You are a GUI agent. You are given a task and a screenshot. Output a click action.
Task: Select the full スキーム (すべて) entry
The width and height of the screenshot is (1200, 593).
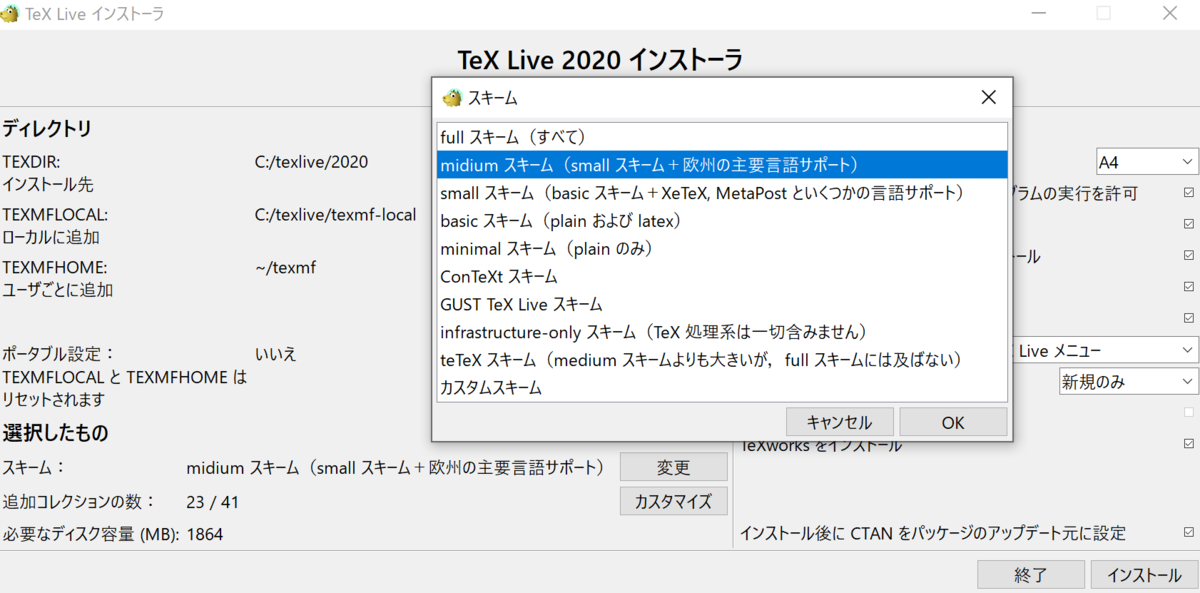[722, 136]
